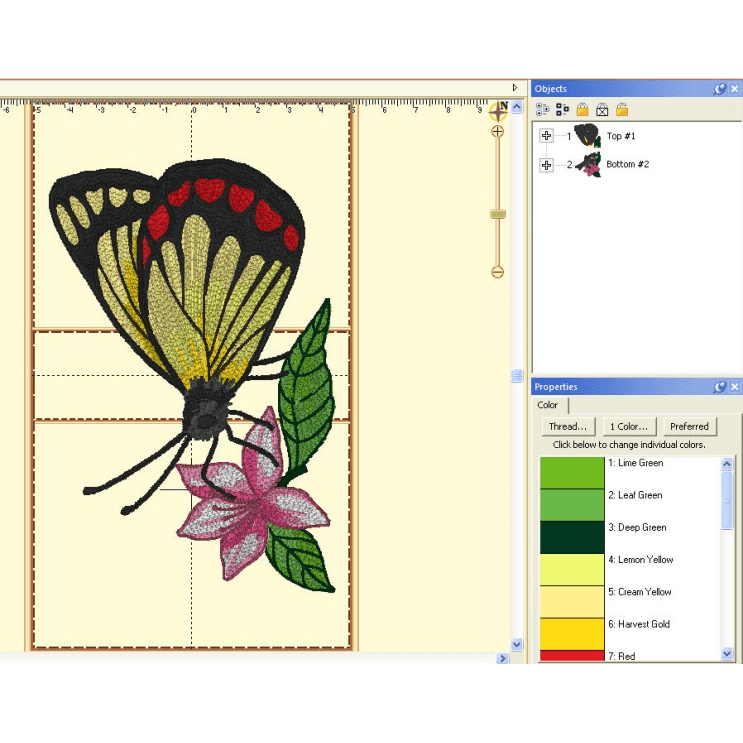
Task: Expand the Top #1 object node
Action: pyautogui.click(x=546, y=136)
